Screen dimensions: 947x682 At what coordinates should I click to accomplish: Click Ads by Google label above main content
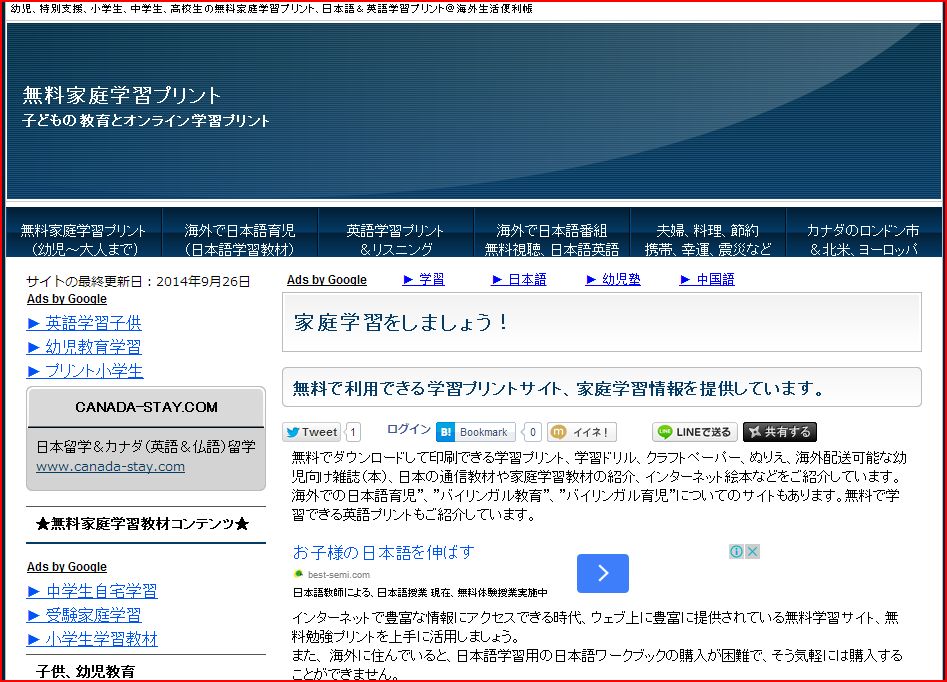(327, 280)
